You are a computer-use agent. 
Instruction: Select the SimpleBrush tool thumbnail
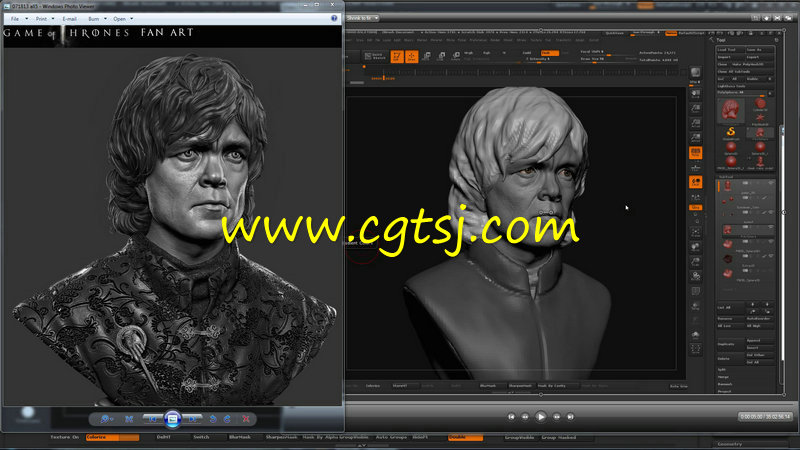click(731, 133)
